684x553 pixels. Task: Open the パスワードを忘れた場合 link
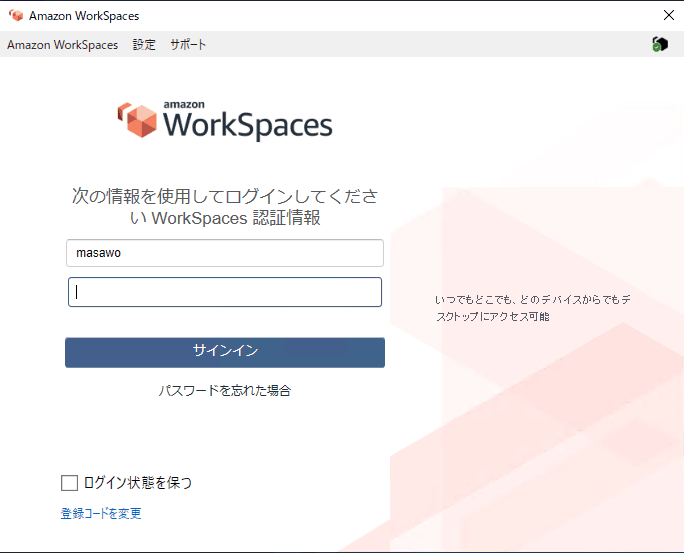(225, 390)
